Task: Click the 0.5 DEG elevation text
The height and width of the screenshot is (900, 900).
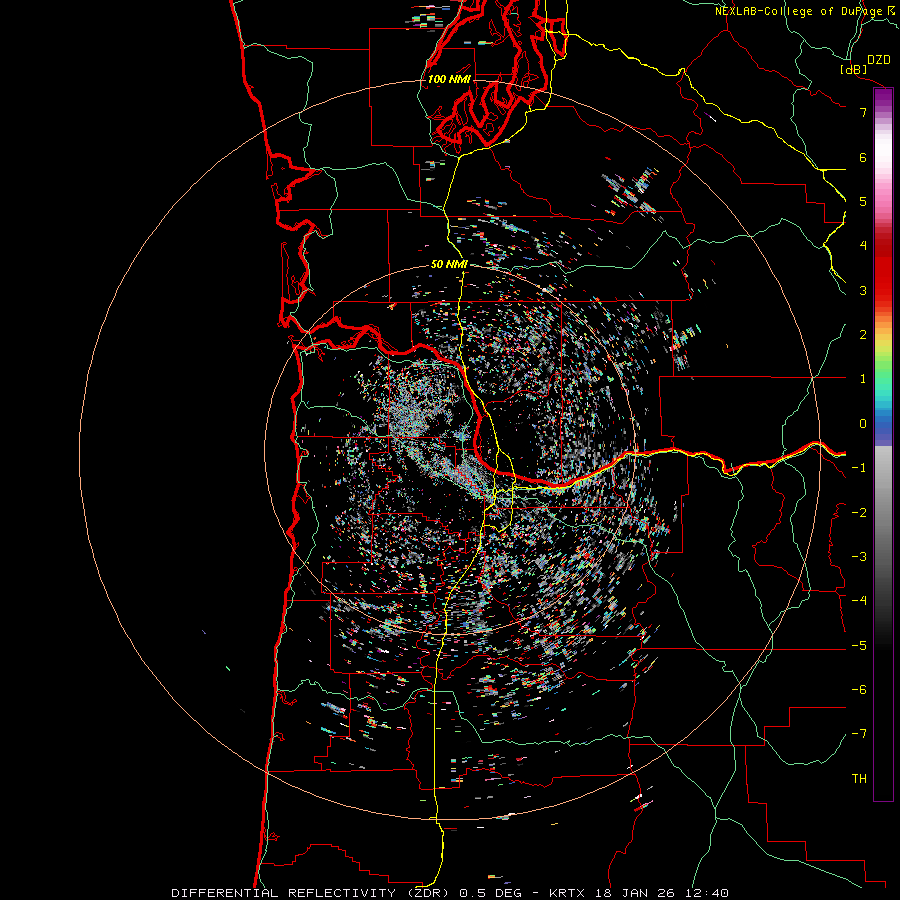Action: (x=491, y=893)
